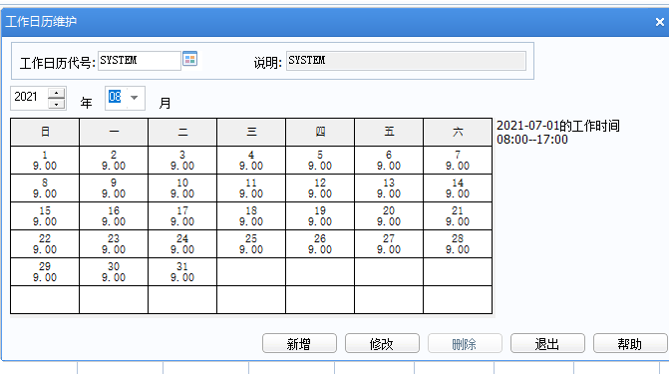The image size is (669, 374).
Task: Select day 25 in the calendar
Action: pos(251,244)
